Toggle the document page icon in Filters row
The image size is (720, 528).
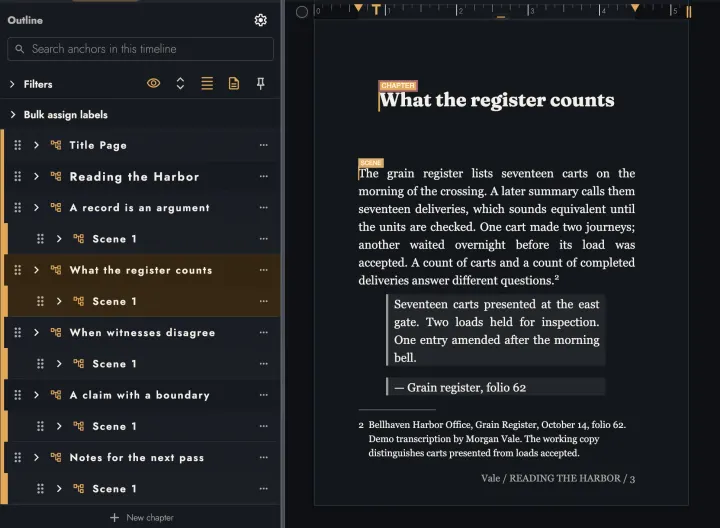234,84
